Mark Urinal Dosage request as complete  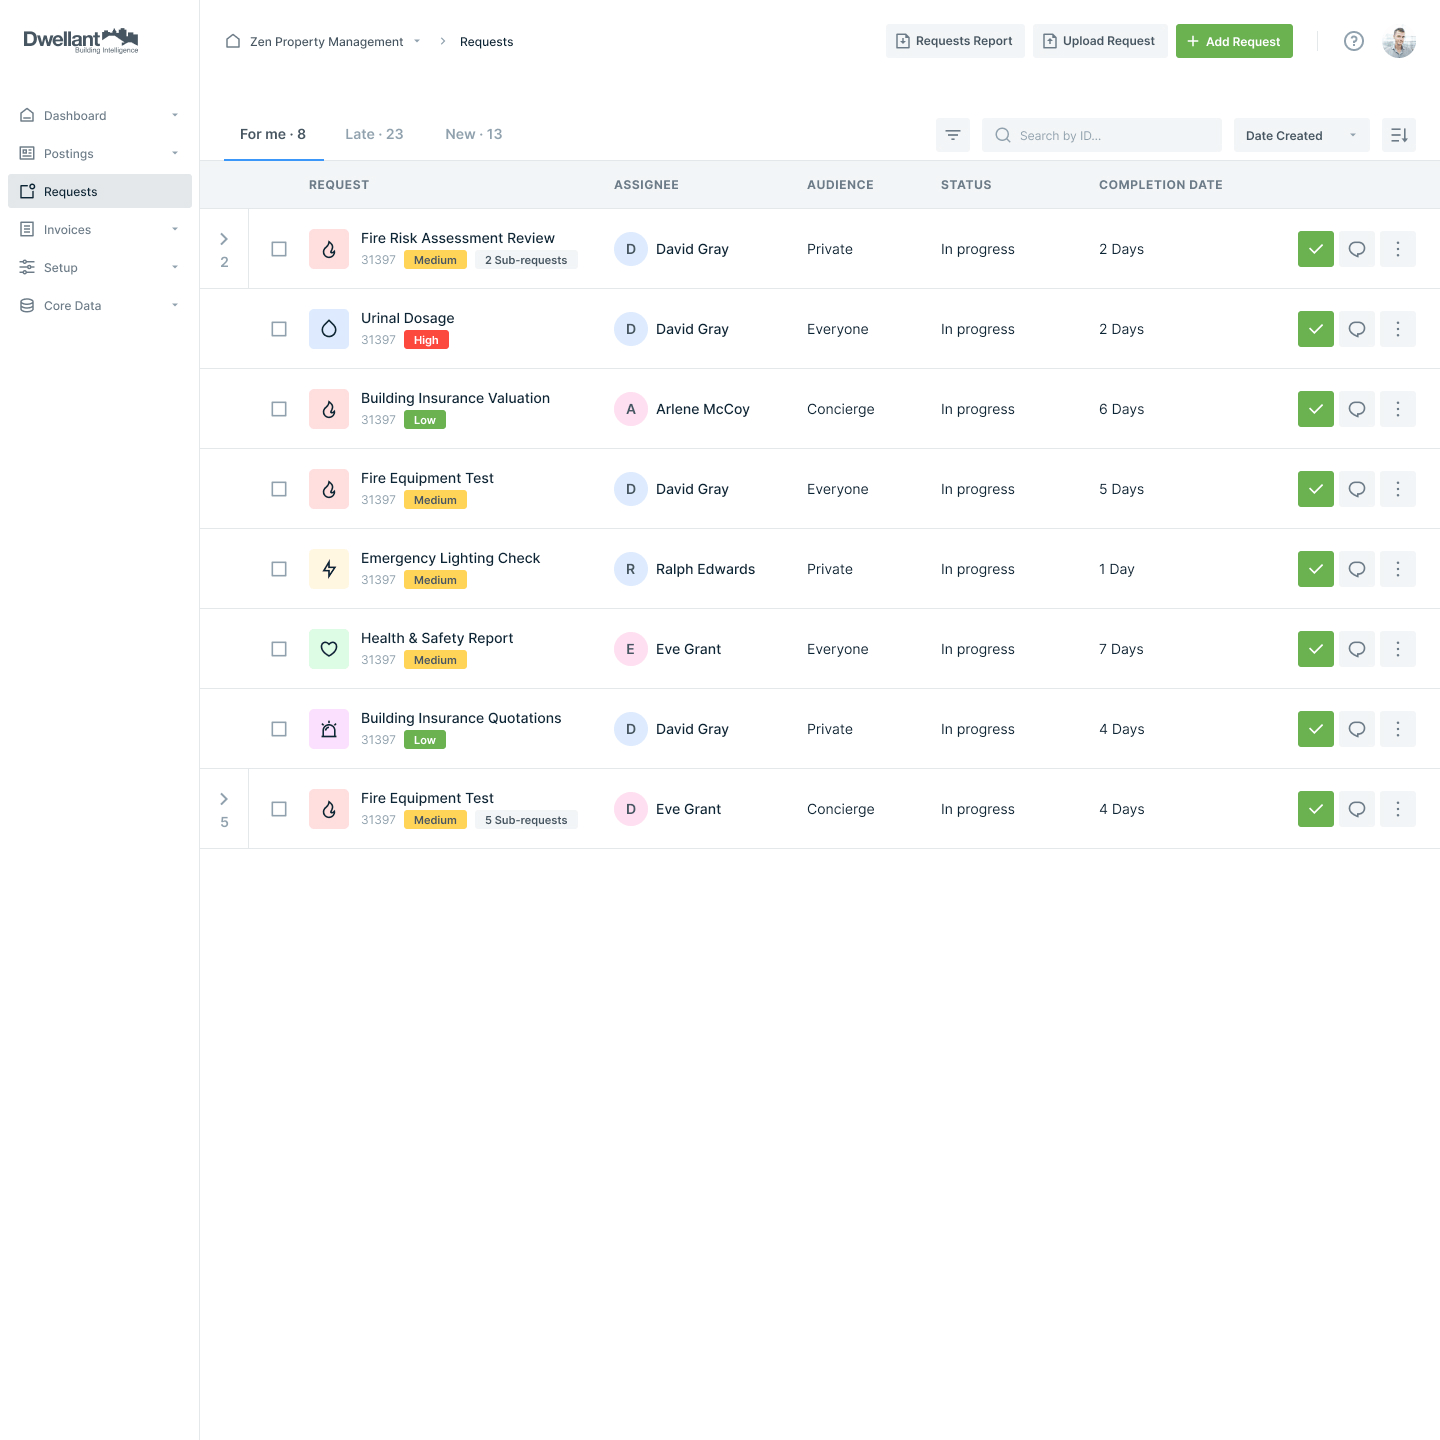coord(1315,329)
